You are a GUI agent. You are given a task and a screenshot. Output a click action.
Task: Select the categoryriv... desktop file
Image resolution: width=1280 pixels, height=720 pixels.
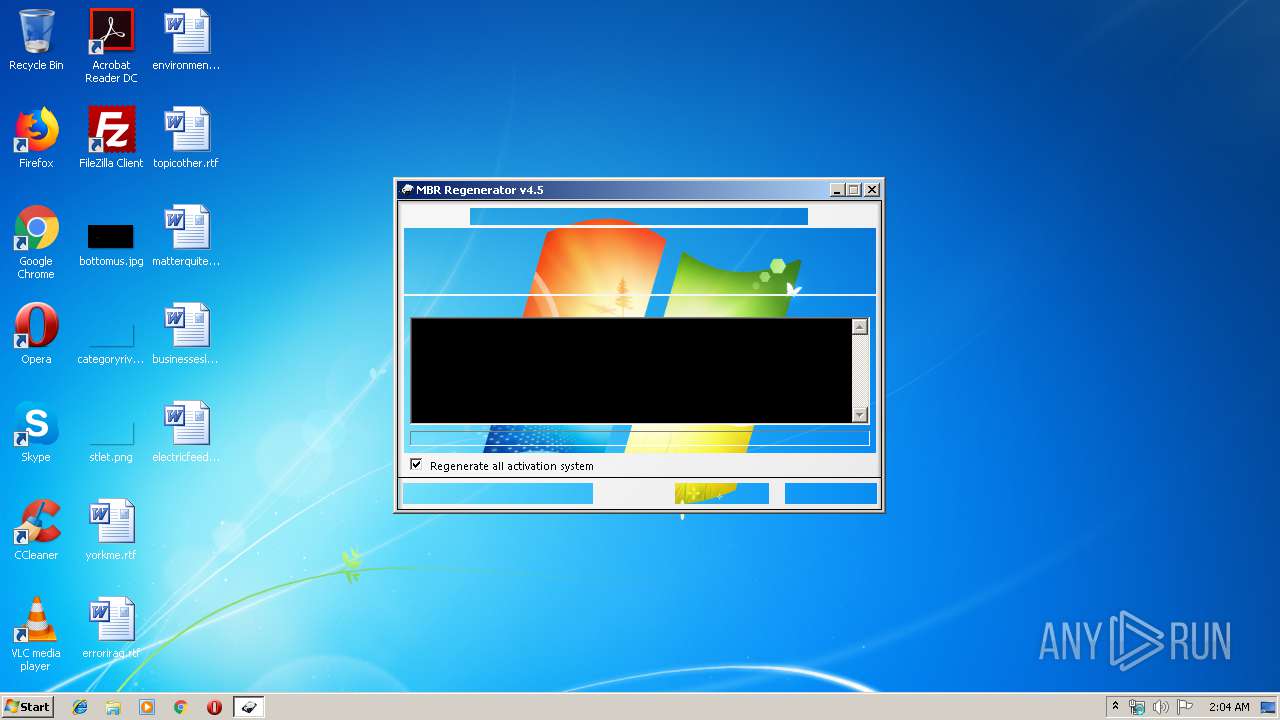111,342
